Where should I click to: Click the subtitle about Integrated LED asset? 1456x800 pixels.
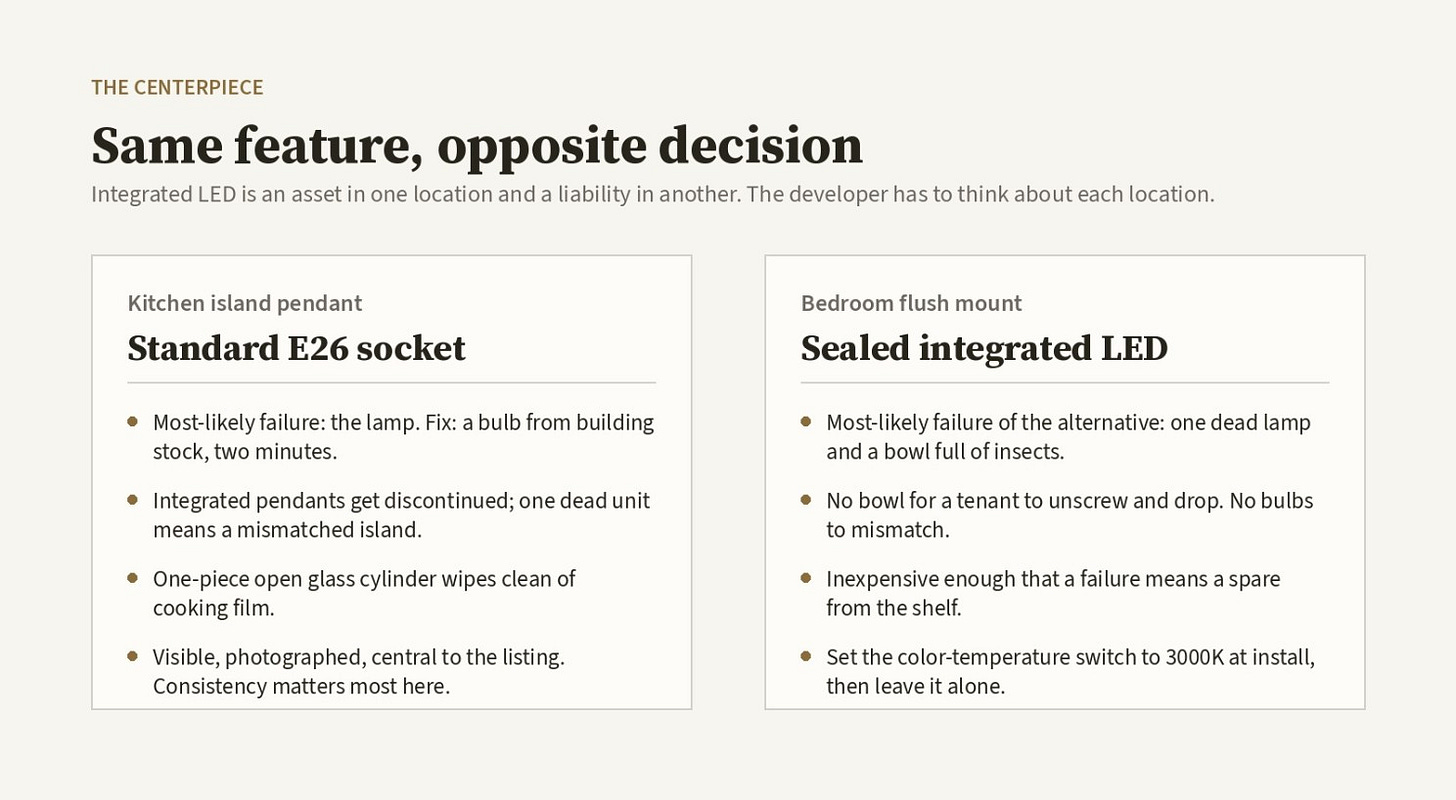[x=653, y=194]
